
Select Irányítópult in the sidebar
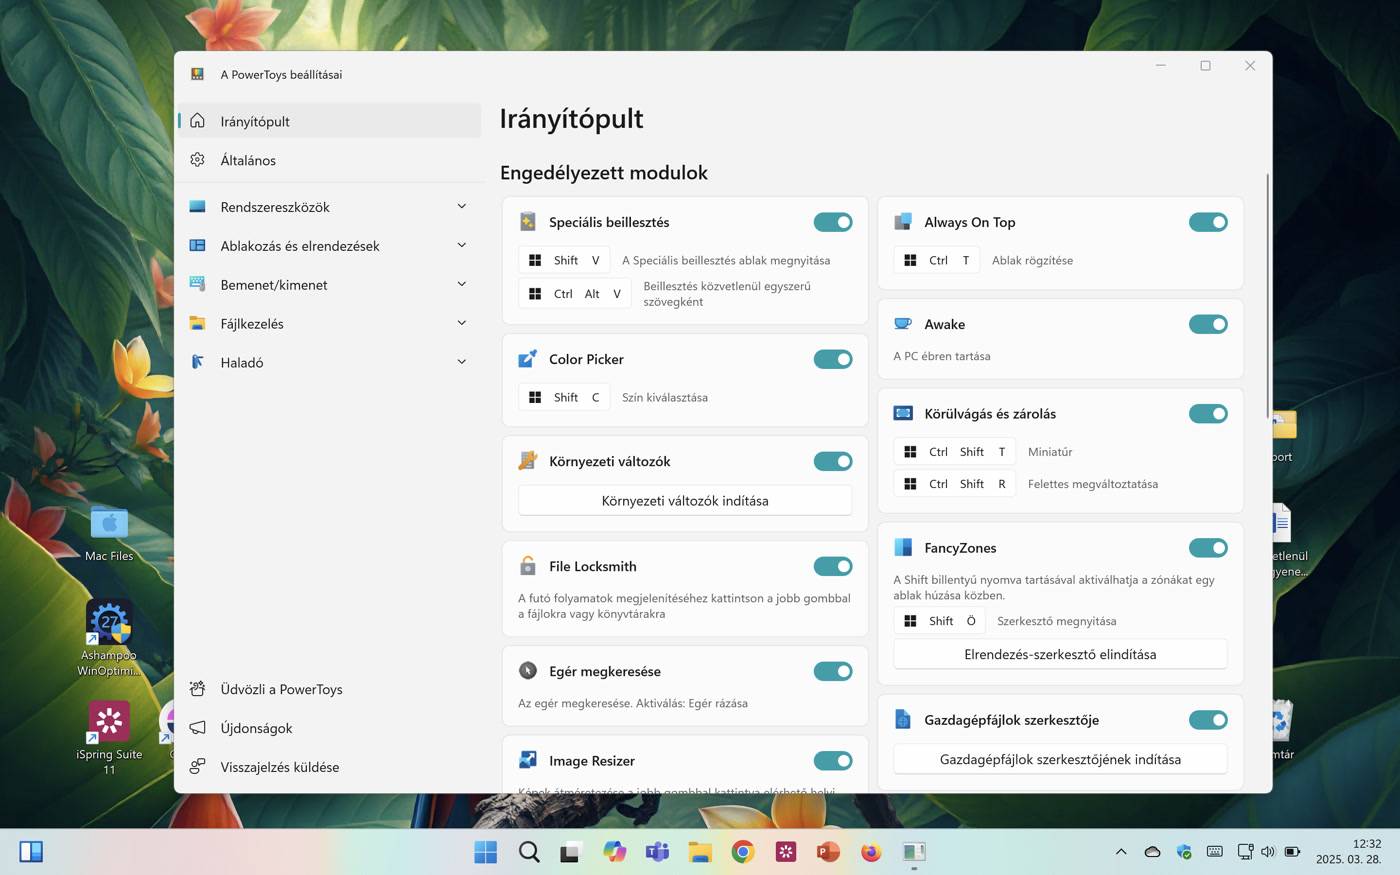click(x=329, y=121)
